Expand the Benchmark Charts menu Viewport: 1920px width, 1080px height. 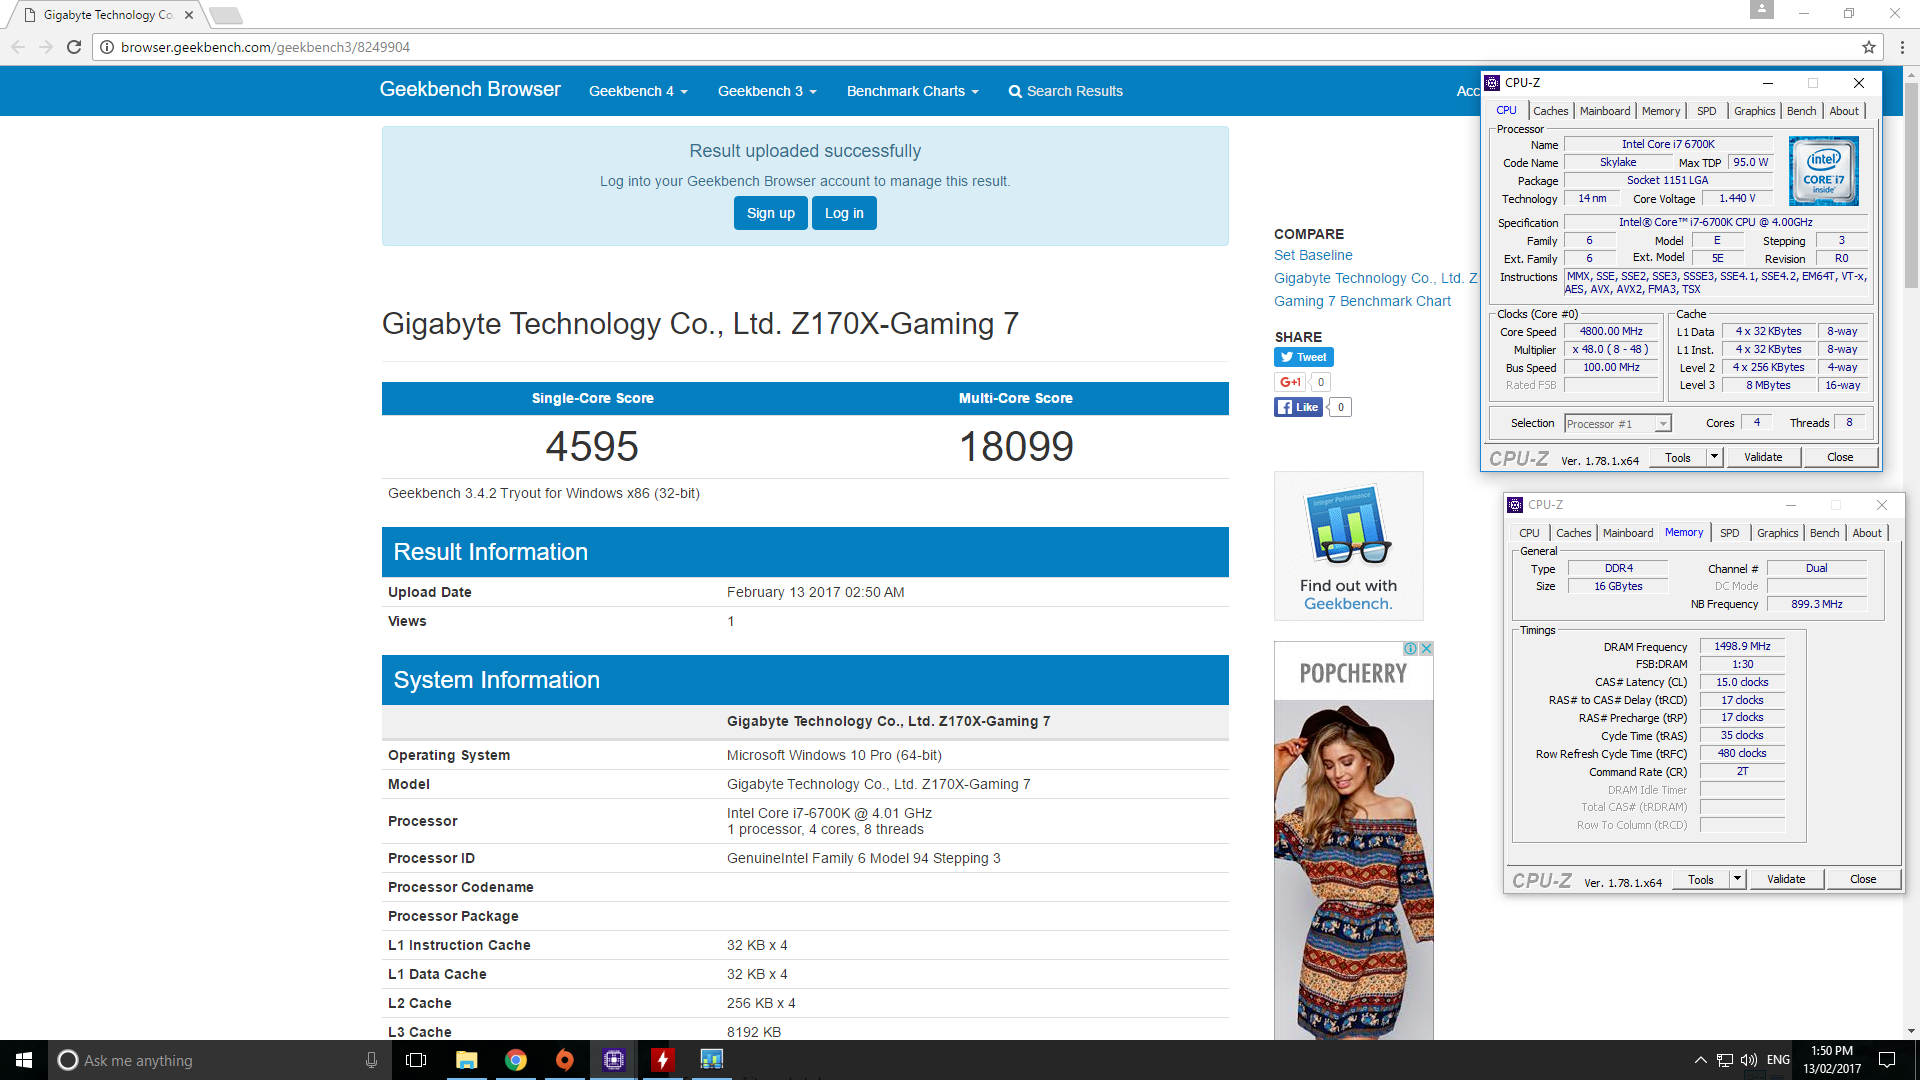[912, 91]
